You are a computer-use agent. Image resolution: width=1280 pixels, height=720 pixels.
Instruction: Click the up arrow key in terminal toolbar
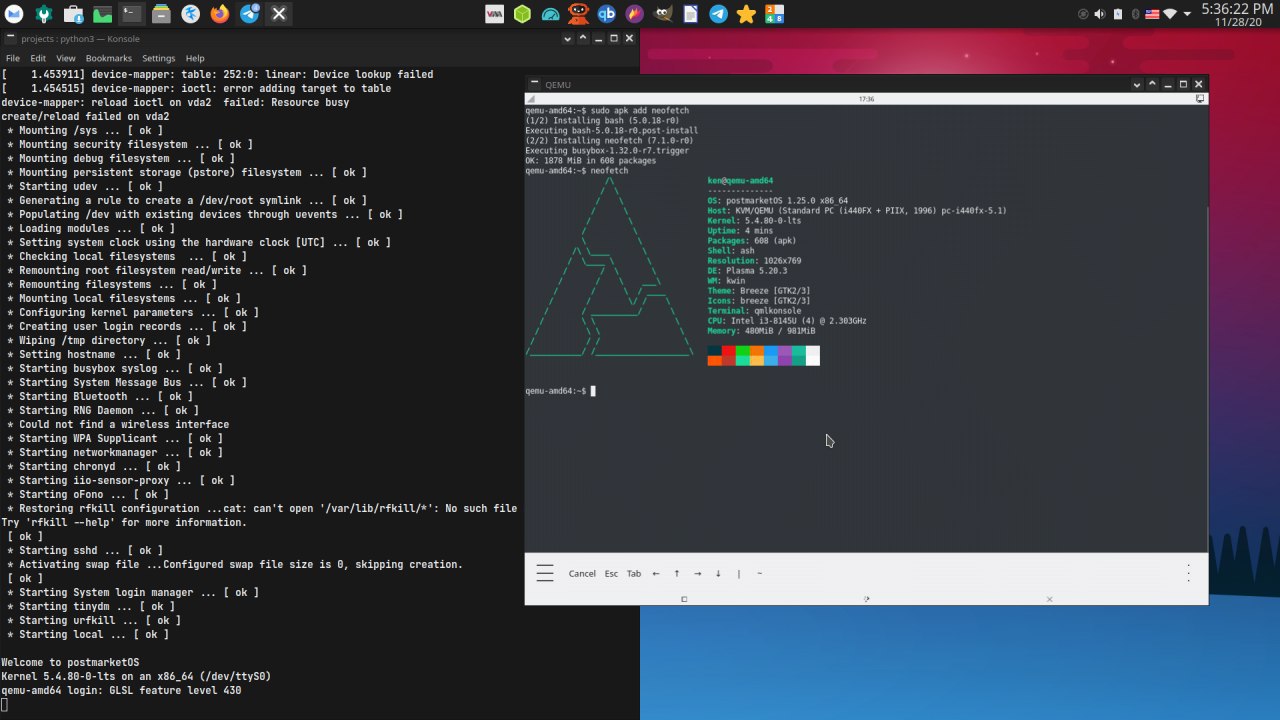pos(677,574)
